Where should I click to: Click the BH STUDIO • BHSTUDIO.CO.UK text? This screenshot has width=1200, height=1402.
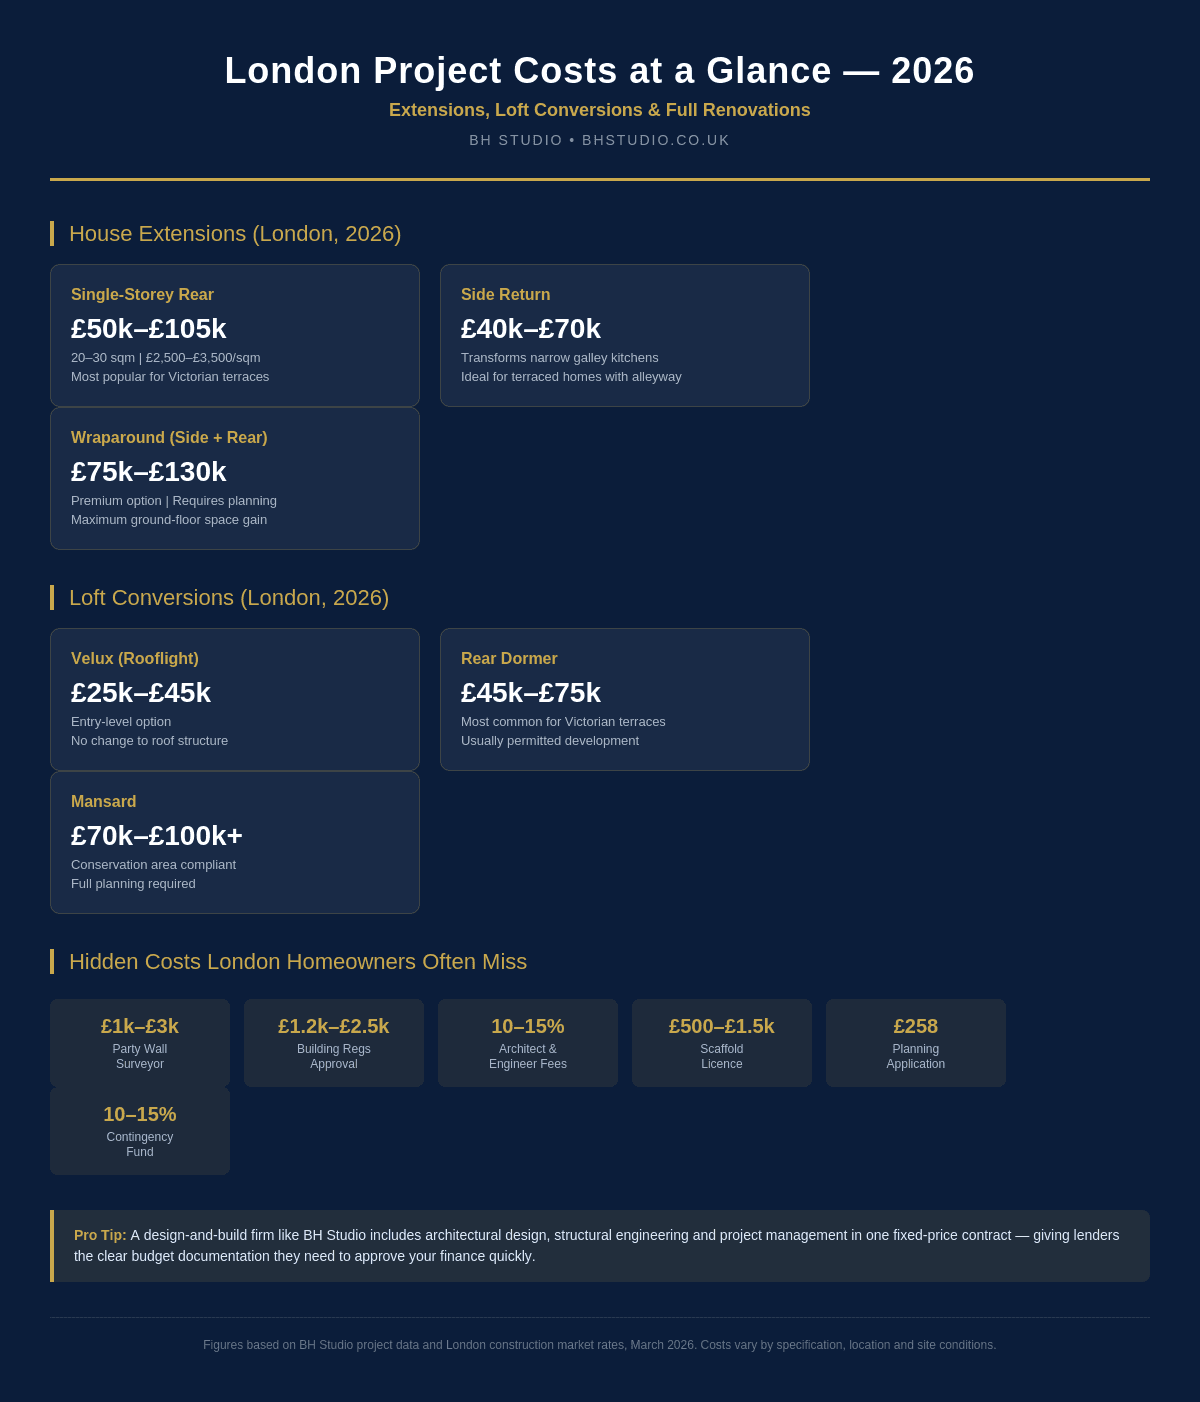(x=600, y=140)
